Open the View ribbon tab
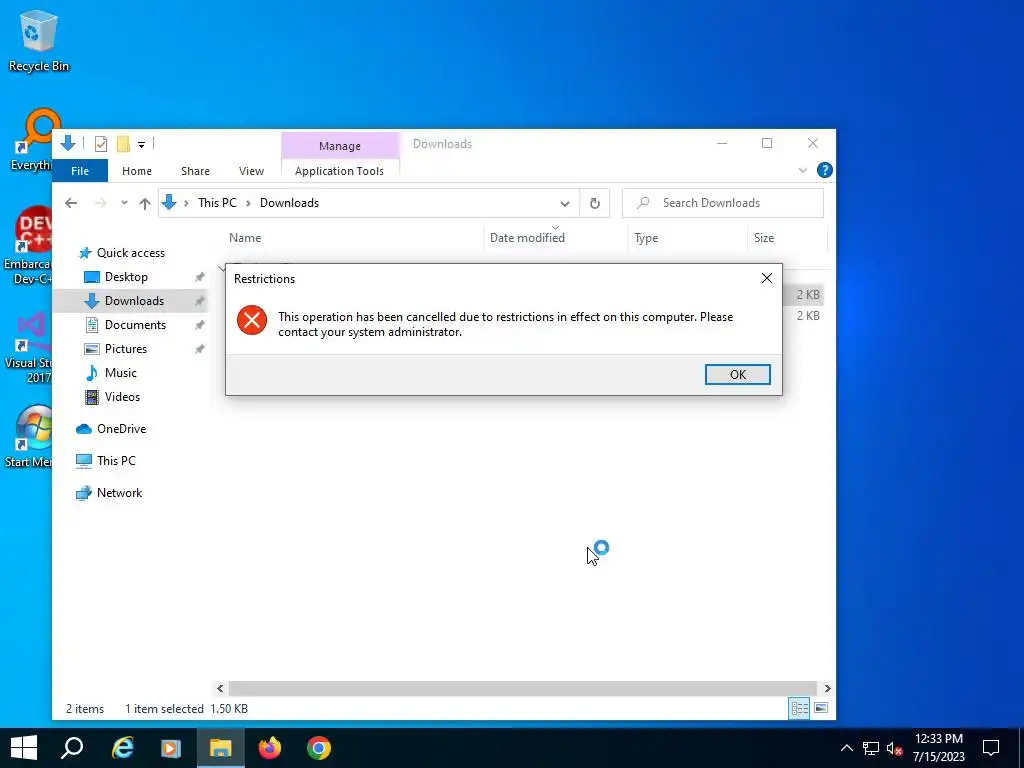This screenshot has height=768, width=1024. [251, 171]
